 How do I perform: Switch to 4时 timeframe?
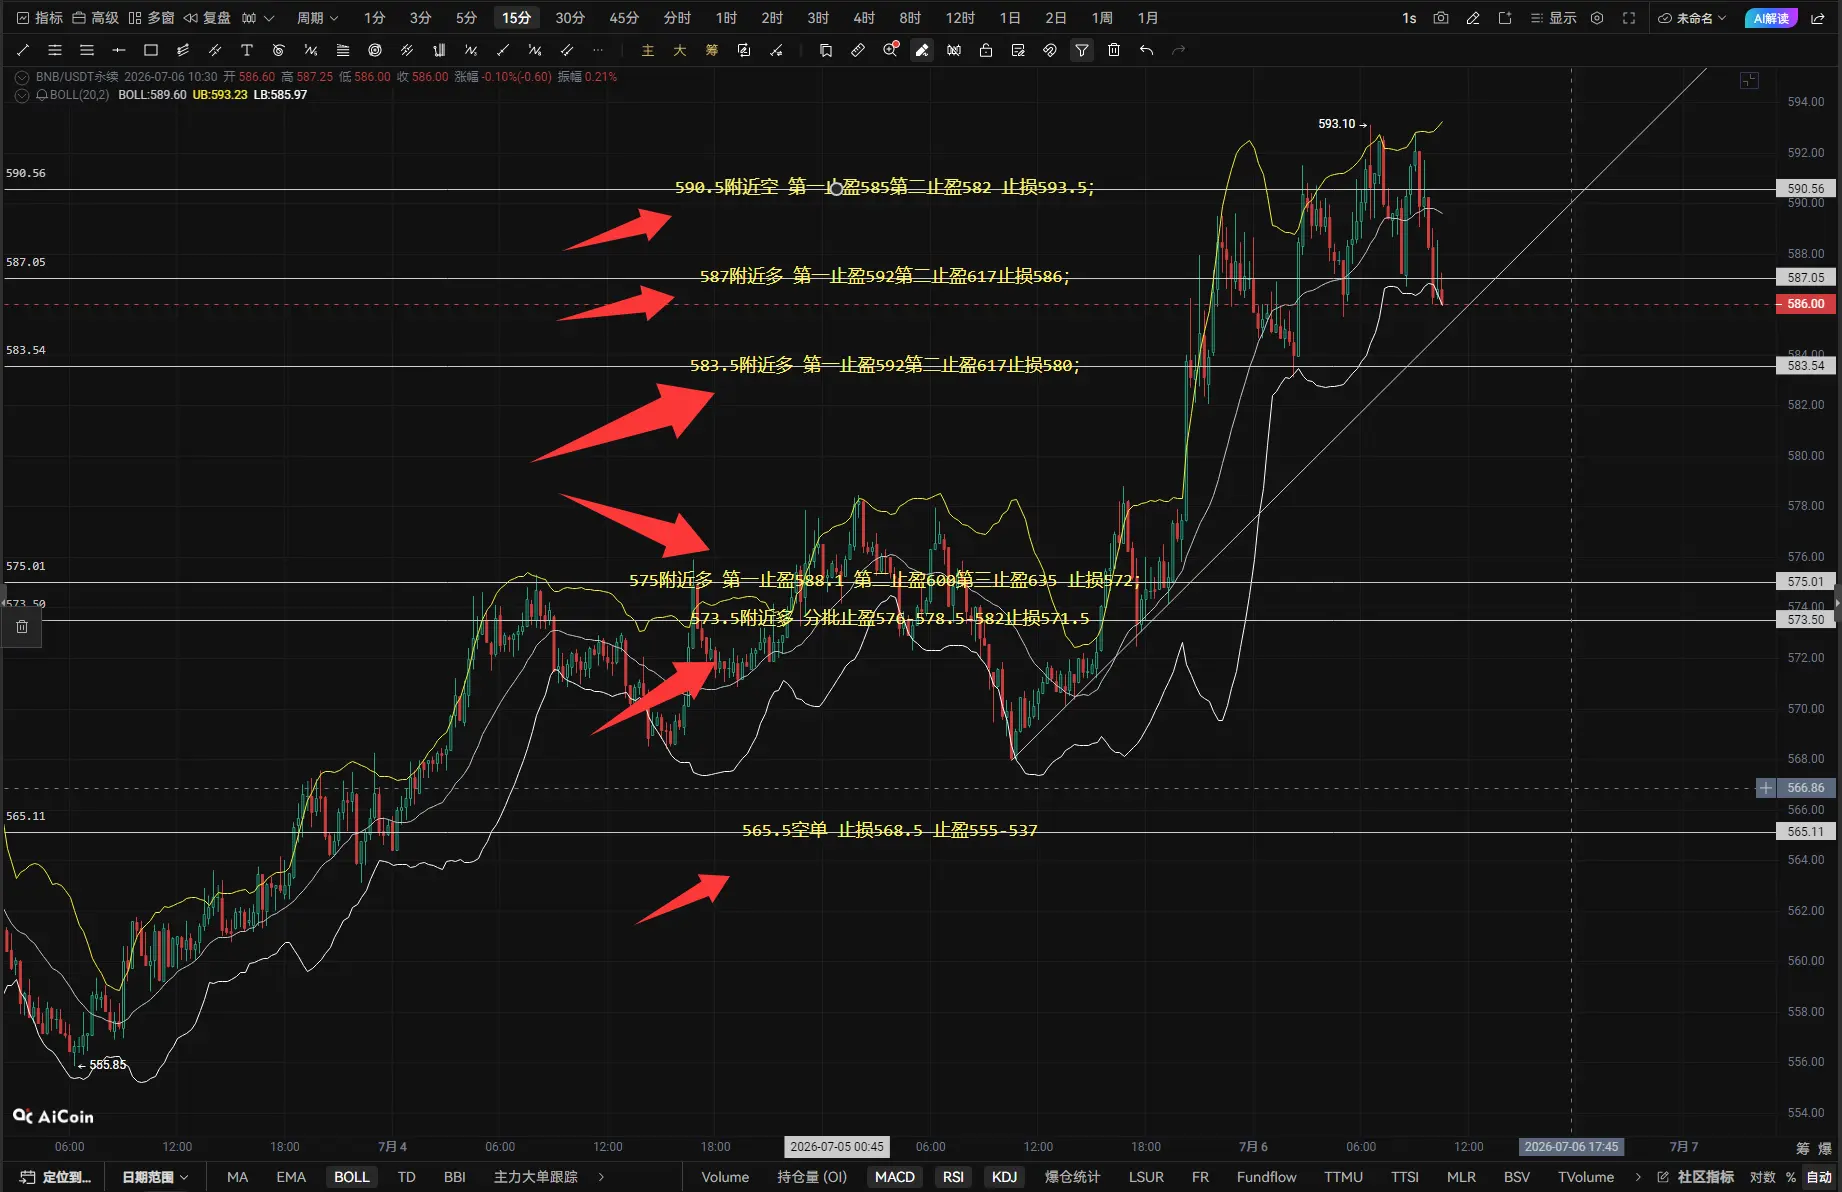[x=864, y=18]
